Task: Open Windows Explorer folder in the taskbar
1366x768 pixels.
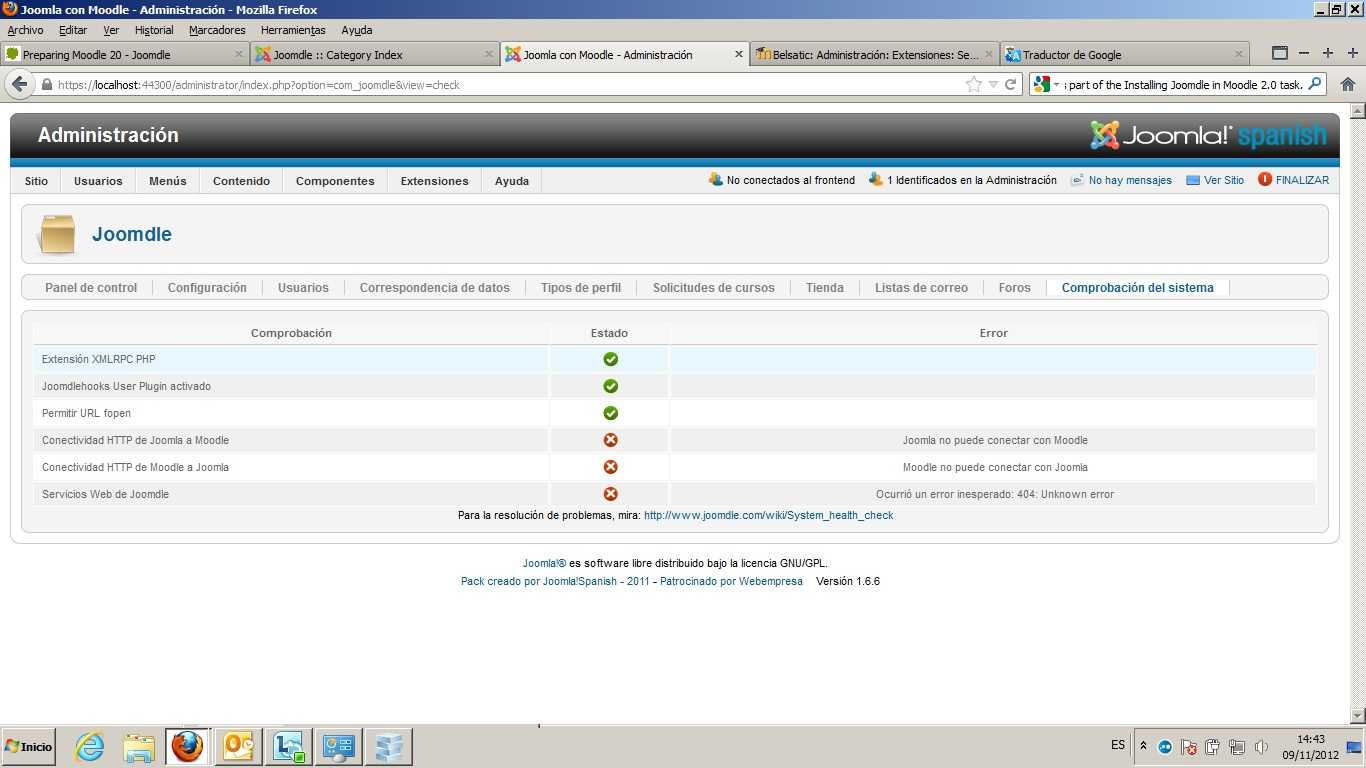Action: [139, 747]
